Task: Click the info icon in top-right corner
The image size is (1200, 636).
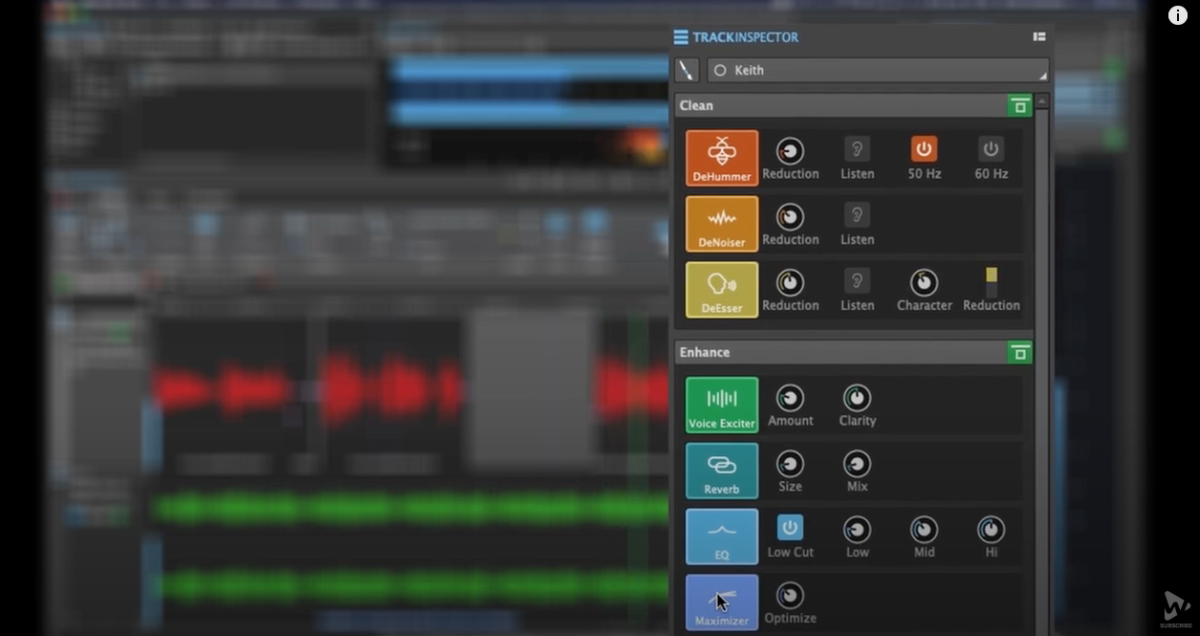Action: point(1177,15)
